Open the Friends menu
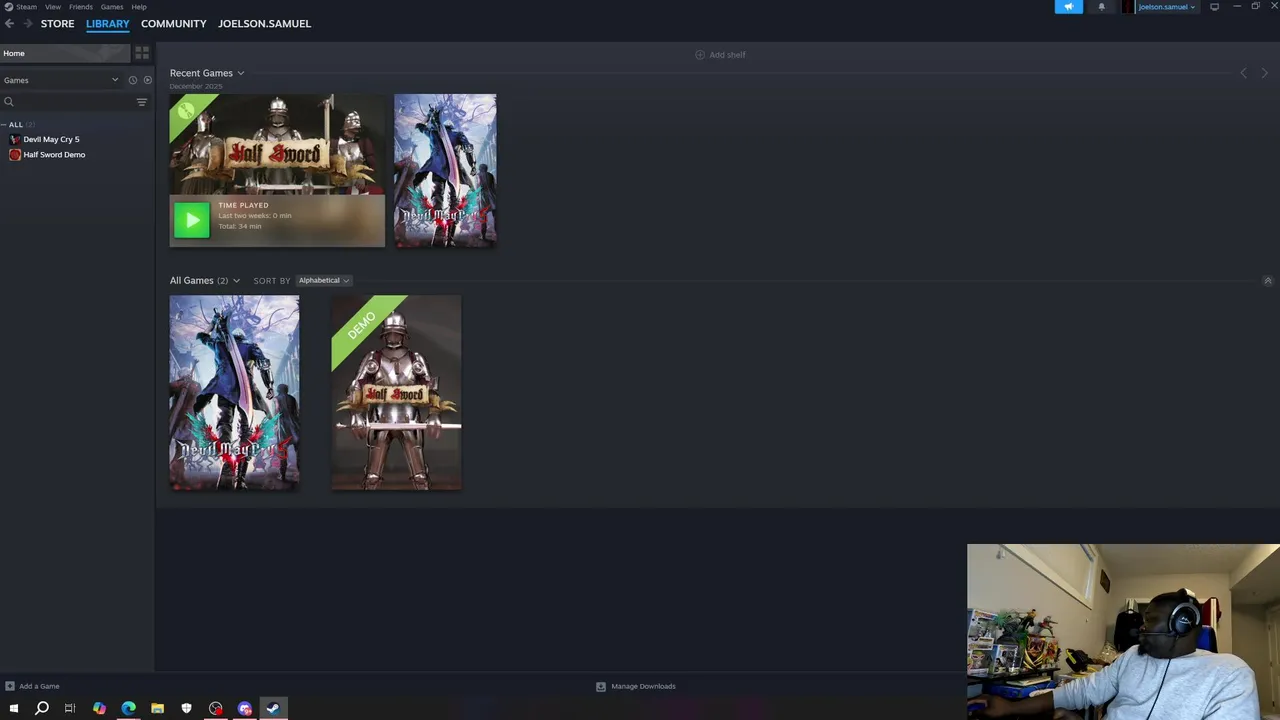The height and width of the screenshot is (720, 1280). (x=81, y=7)
